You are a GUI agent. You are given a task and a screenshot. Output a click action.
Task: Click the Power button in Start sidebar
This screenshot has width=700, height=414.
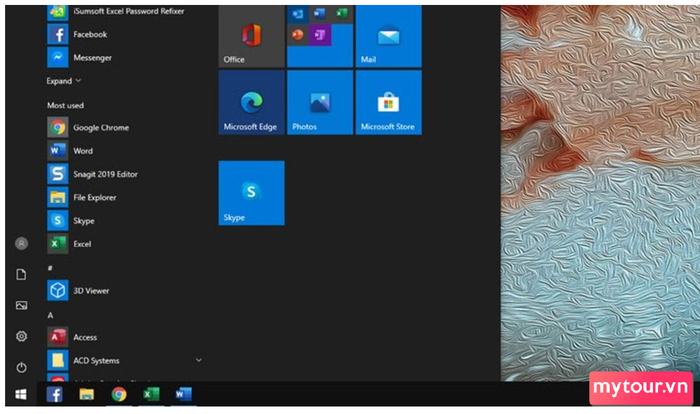pyautogui.click(x=21, y=367)
